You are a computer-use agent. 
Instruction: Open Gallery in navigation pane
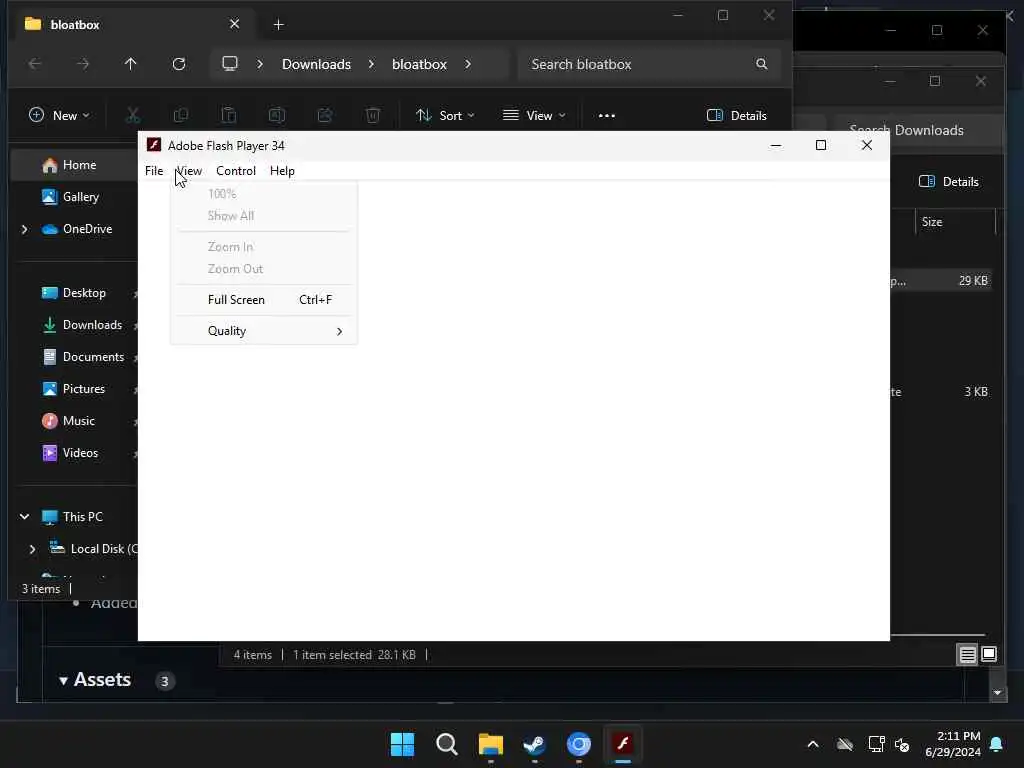tap(74, 197)
